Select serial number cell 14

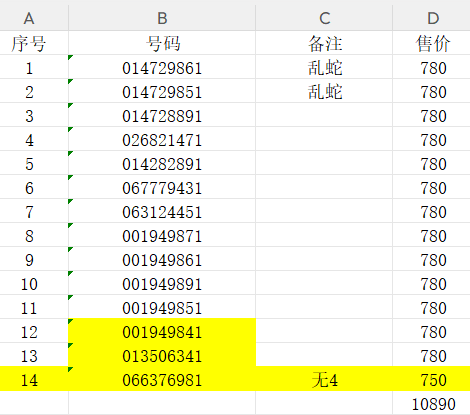pos(34,379)
